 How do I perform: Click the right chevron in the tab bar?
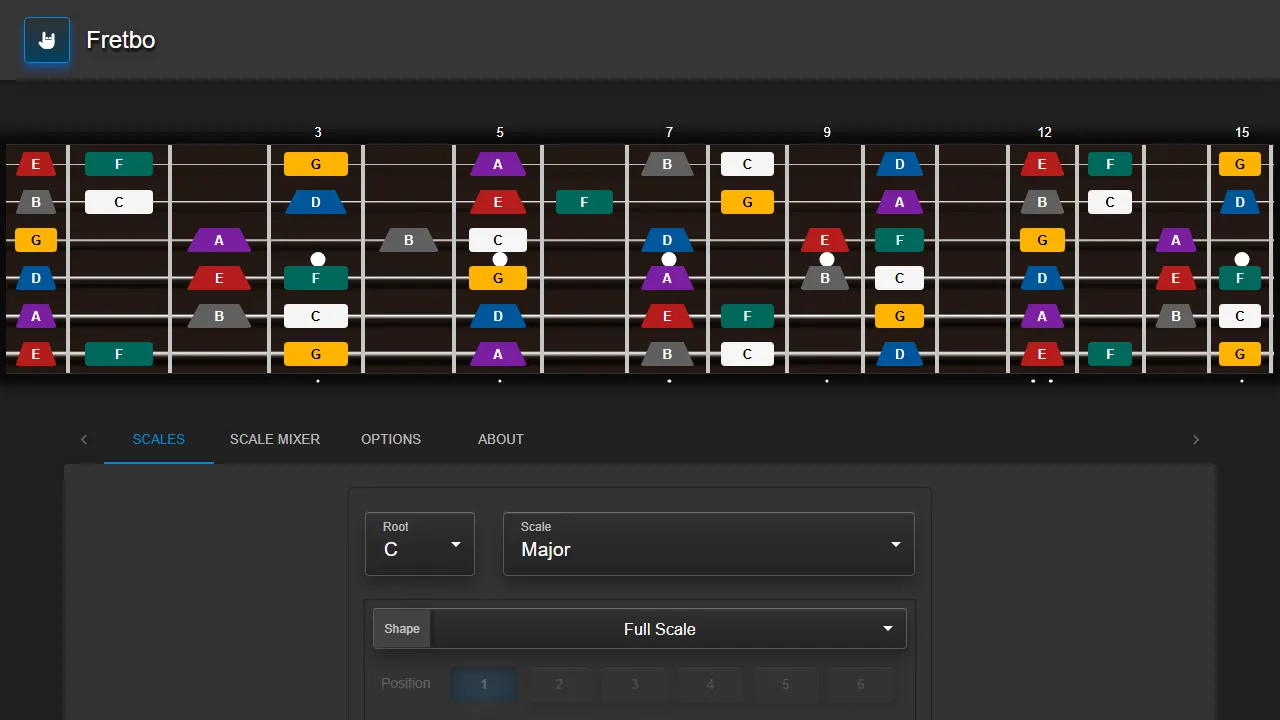click(x=1196, y=439)
